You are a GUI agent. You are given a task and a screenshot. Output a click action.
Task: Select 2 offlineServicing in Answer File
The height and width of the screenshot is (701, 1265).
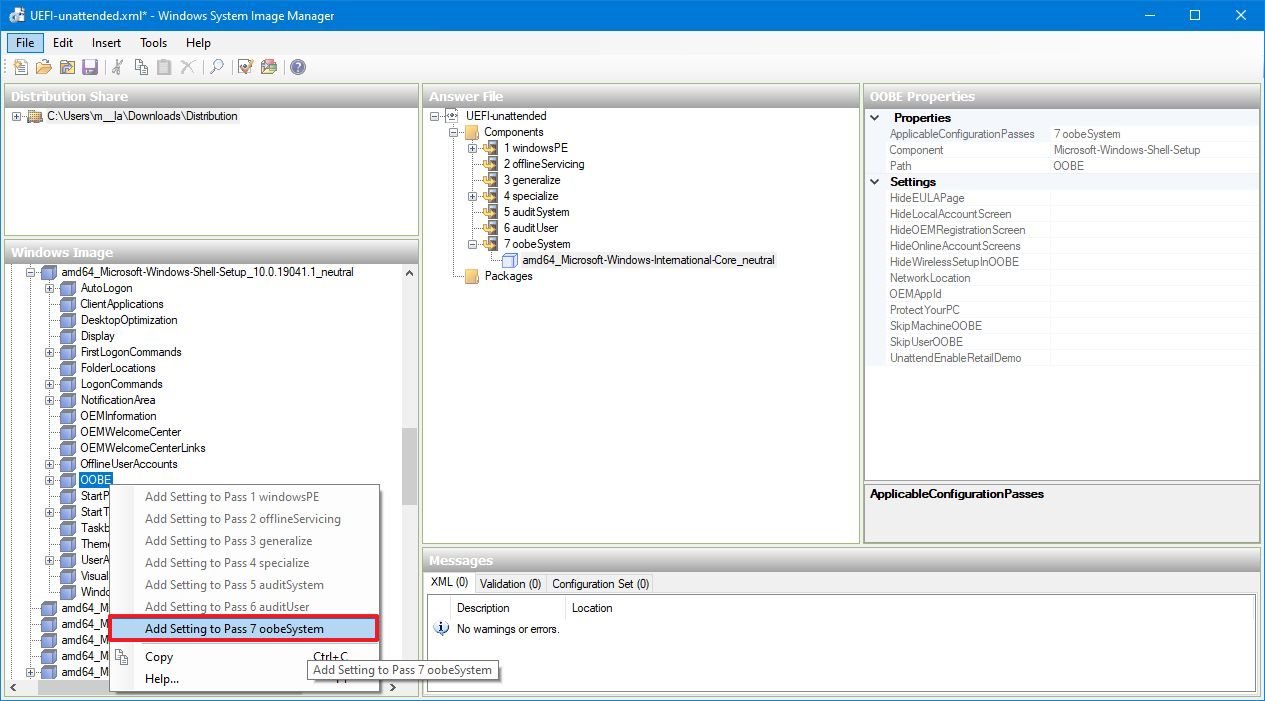click(544, 164)
